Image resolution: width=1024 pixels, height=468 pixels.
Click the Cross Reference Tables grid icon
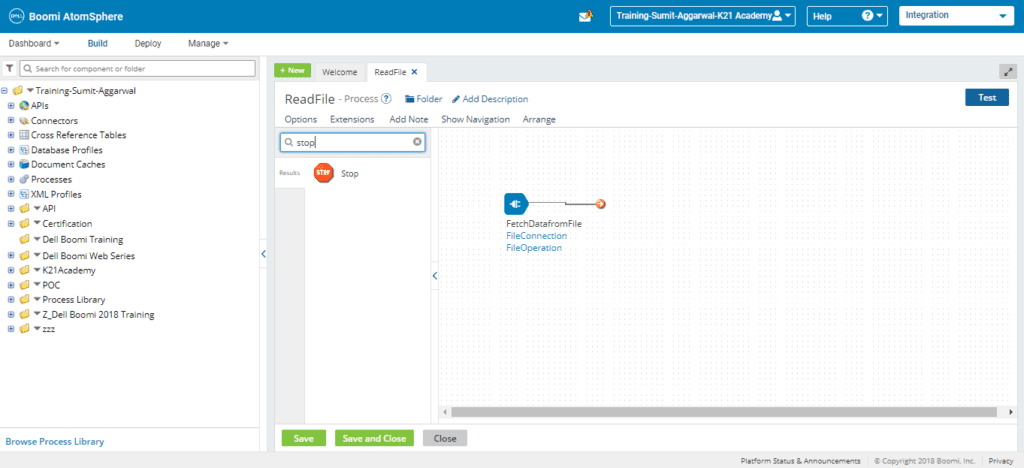[x=24, y=135]
